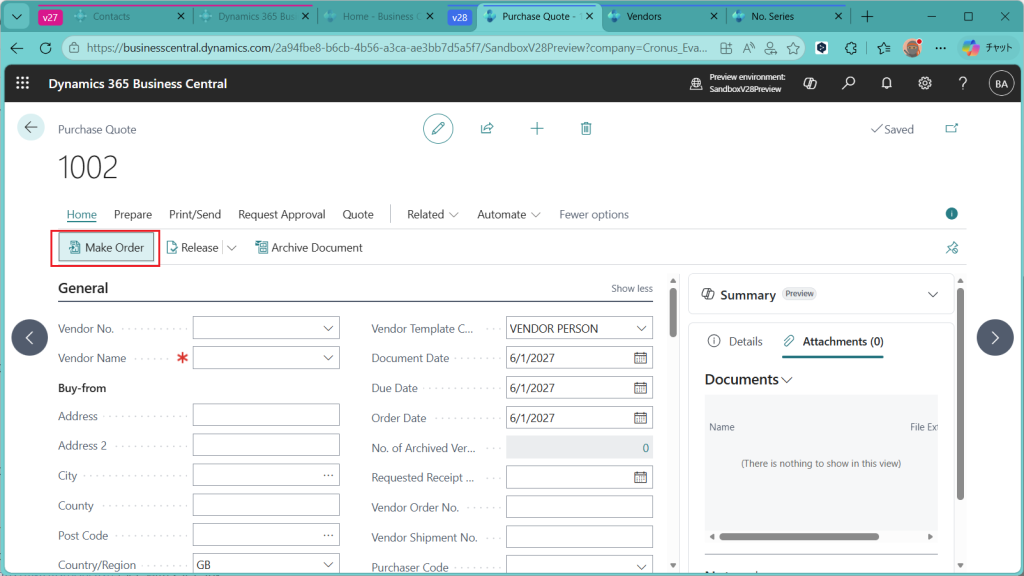Open Document Date calendar picker
Viewport: 1024px width, 576px height.
pyautogui.click(x=640, y=358)
